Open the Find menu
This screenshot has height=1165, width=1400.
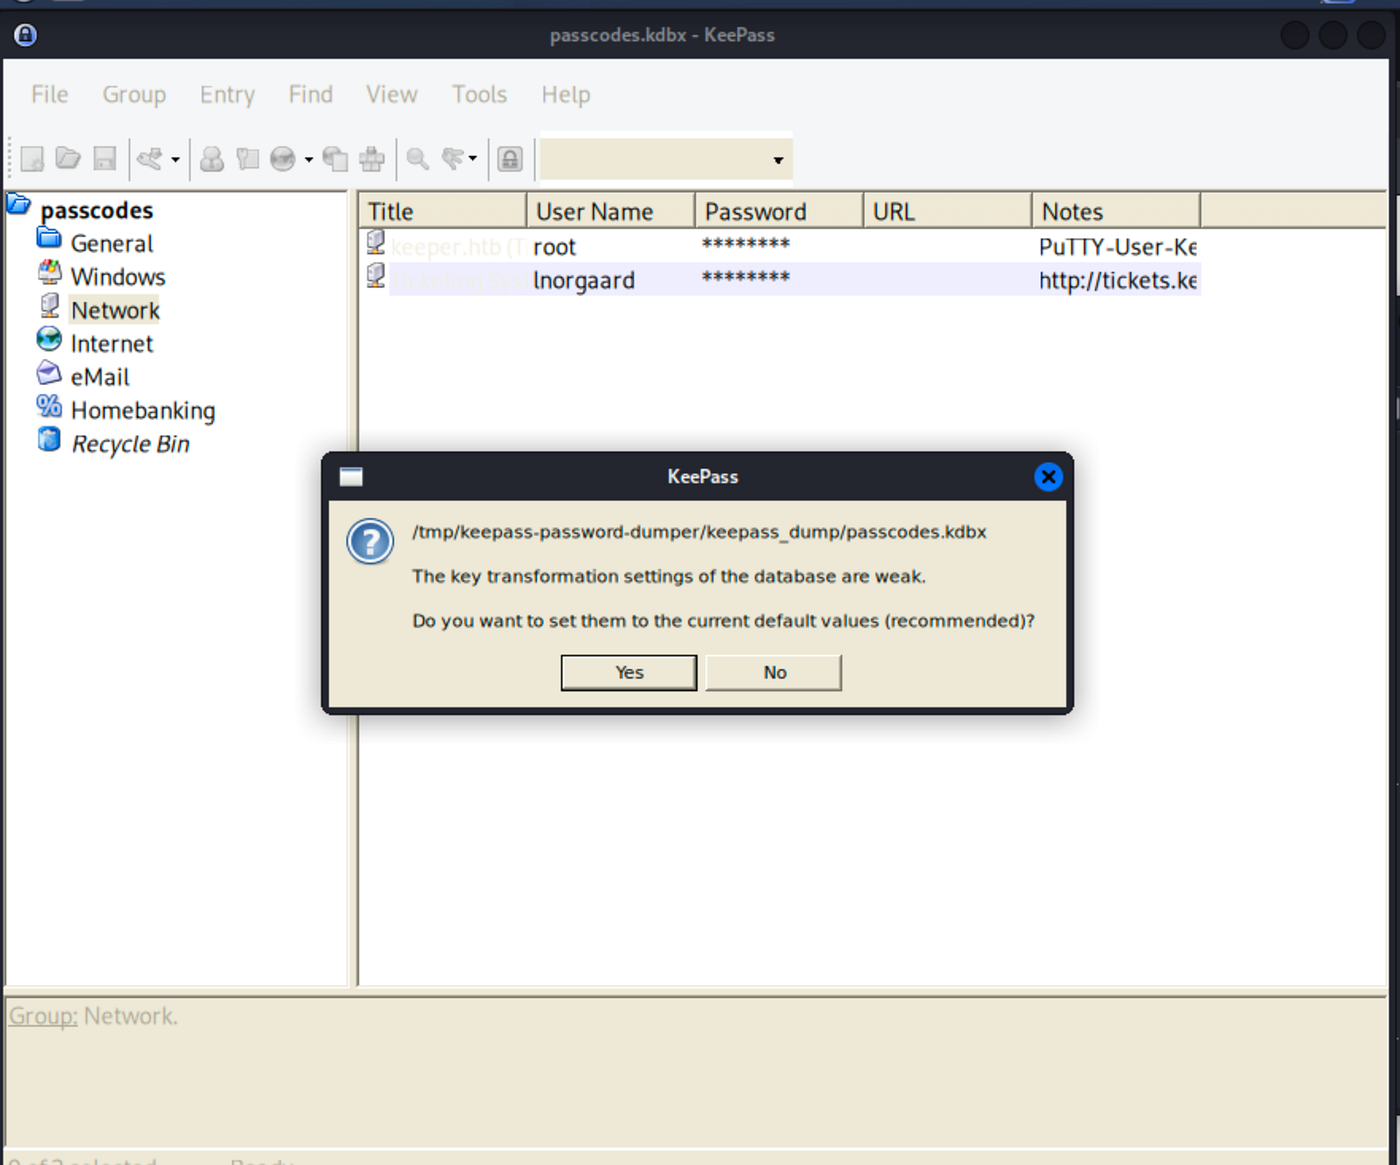point(310,94)
